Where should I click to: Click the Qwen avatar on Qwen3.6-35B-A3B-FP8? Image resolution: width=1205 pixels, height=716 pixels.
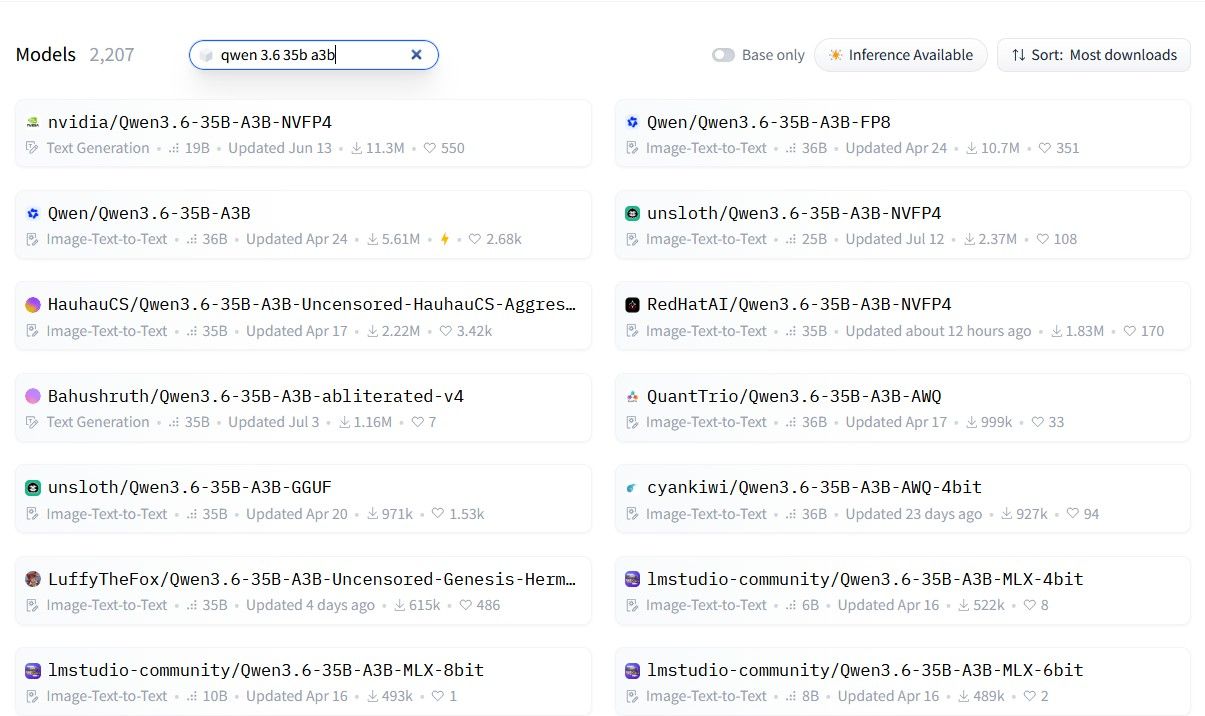[632, 122]
